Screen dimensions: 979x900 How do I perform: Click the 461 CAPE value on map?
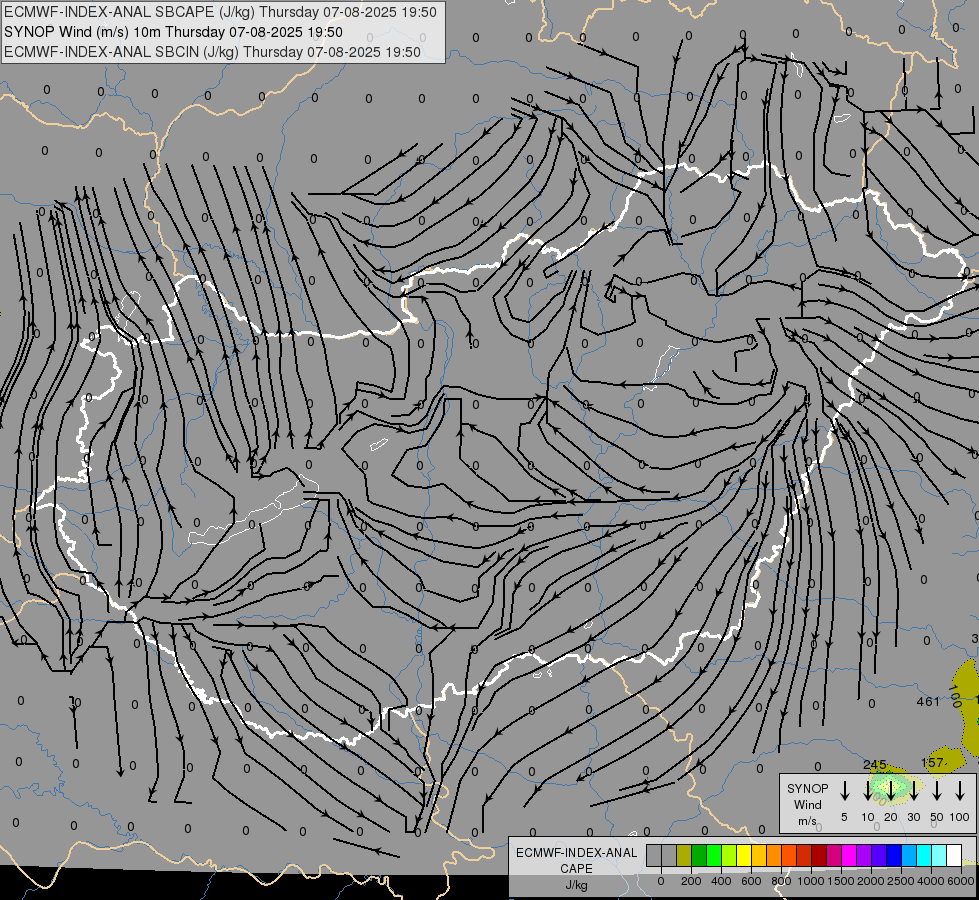pos(928,701)
